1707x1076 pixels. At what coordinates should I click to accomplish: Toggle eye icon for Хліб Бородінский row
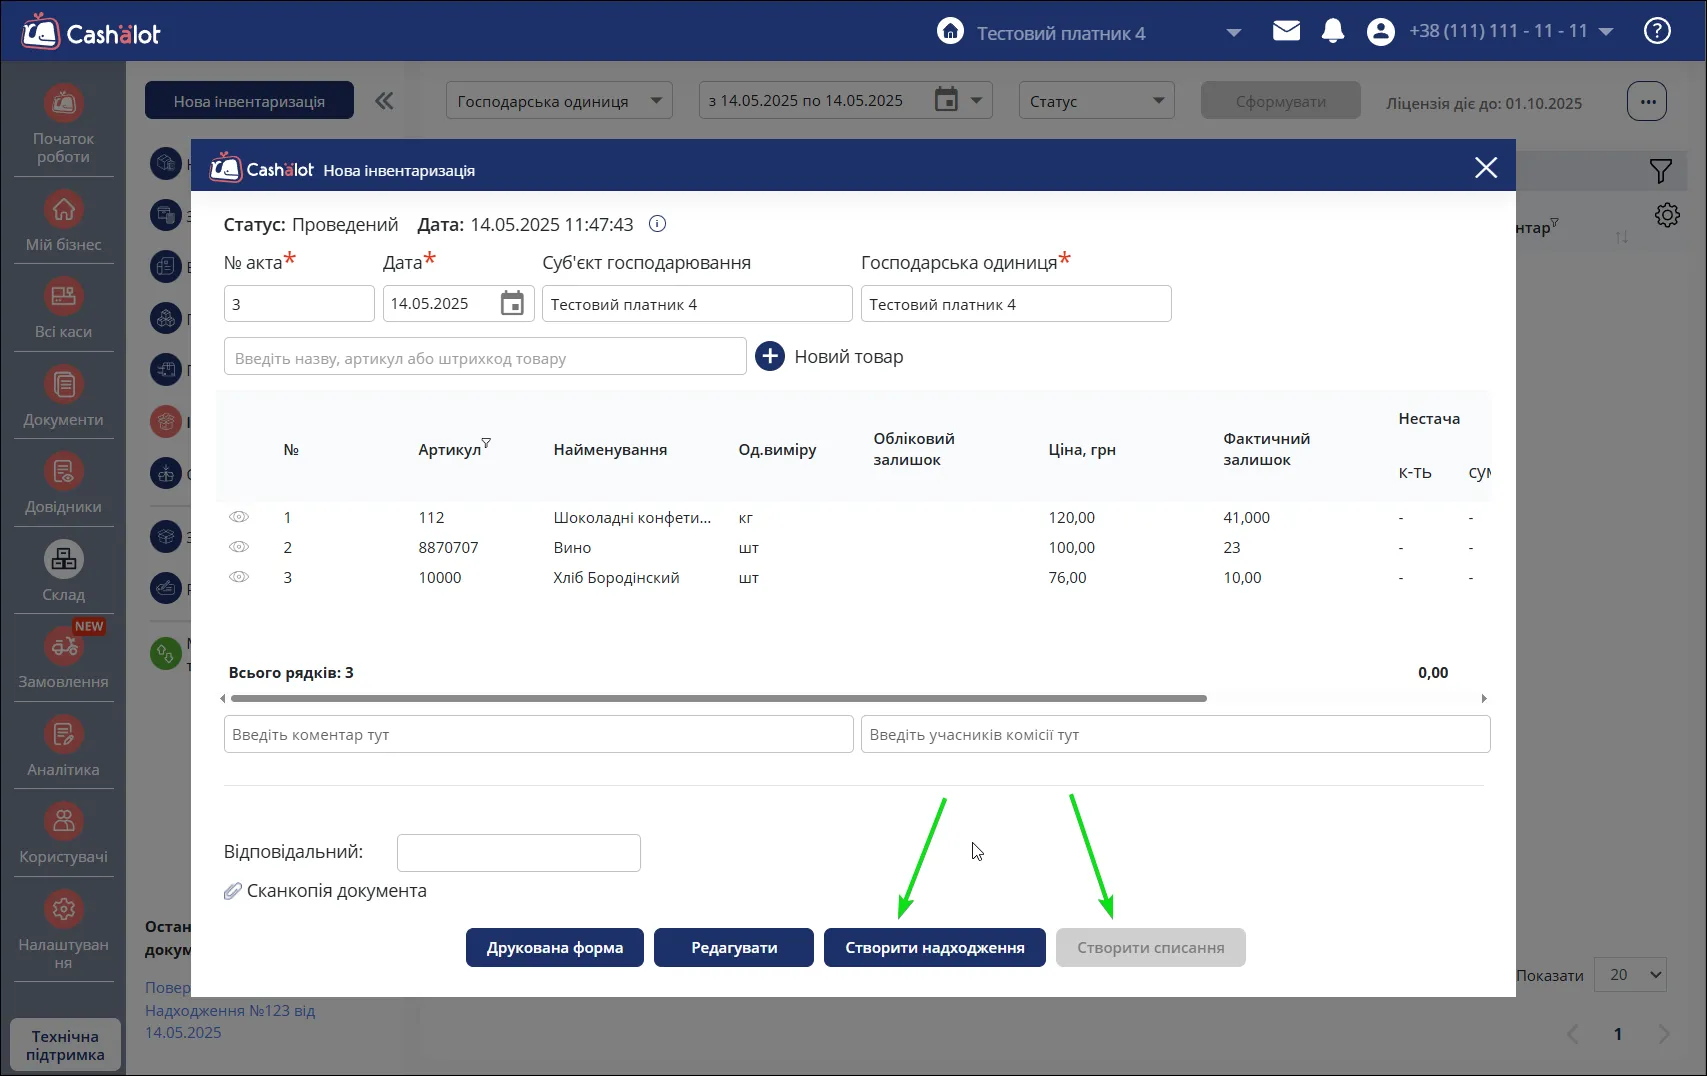click(239, 577)
